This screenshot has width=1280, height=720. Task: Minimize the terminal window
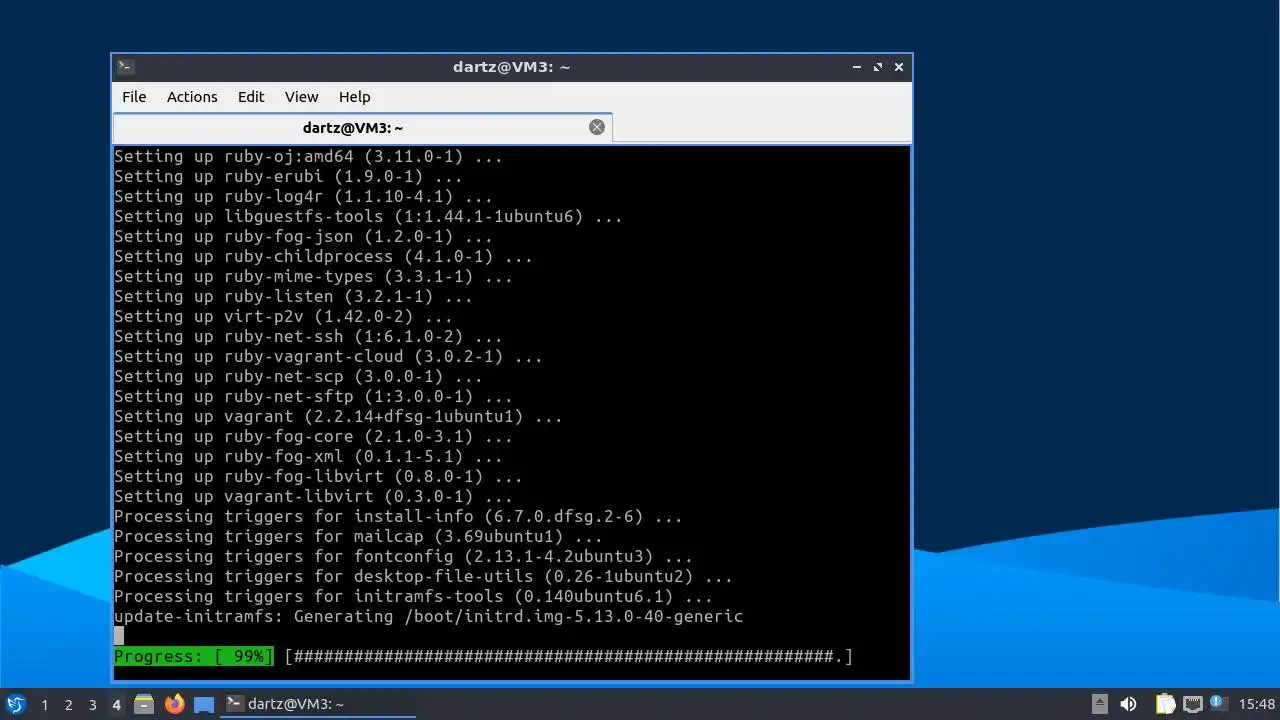point(857,67)
